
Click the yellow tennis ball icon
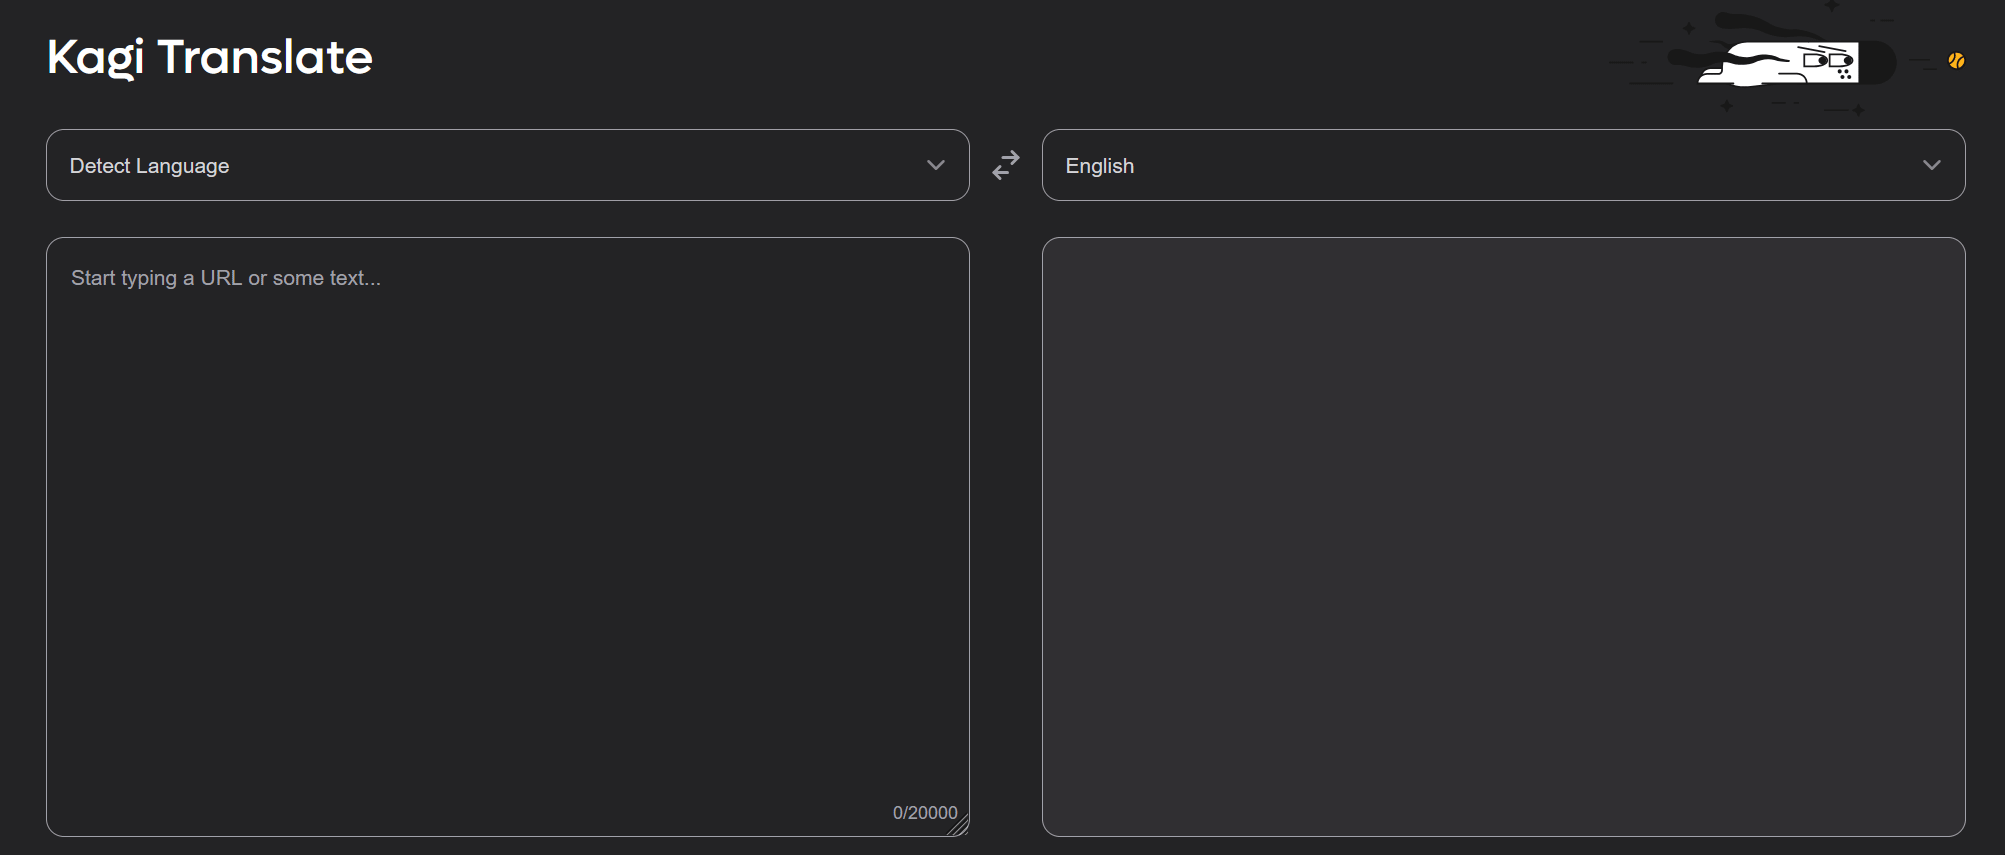[x=1956, y=61]
